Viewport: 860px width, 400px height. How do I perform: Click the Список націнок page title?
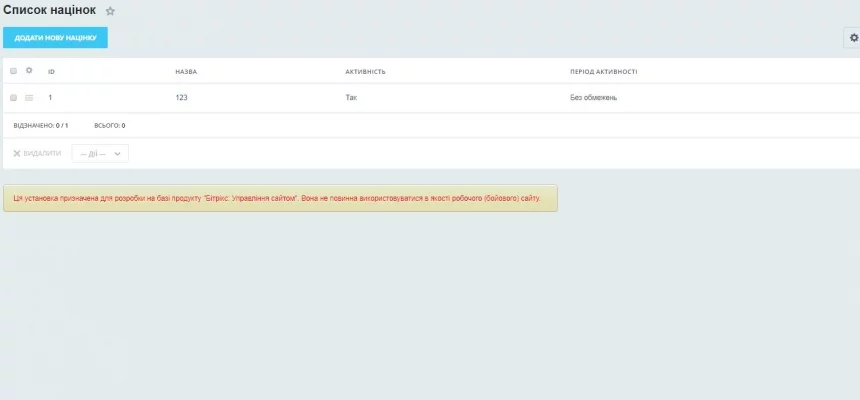(50, 10)
